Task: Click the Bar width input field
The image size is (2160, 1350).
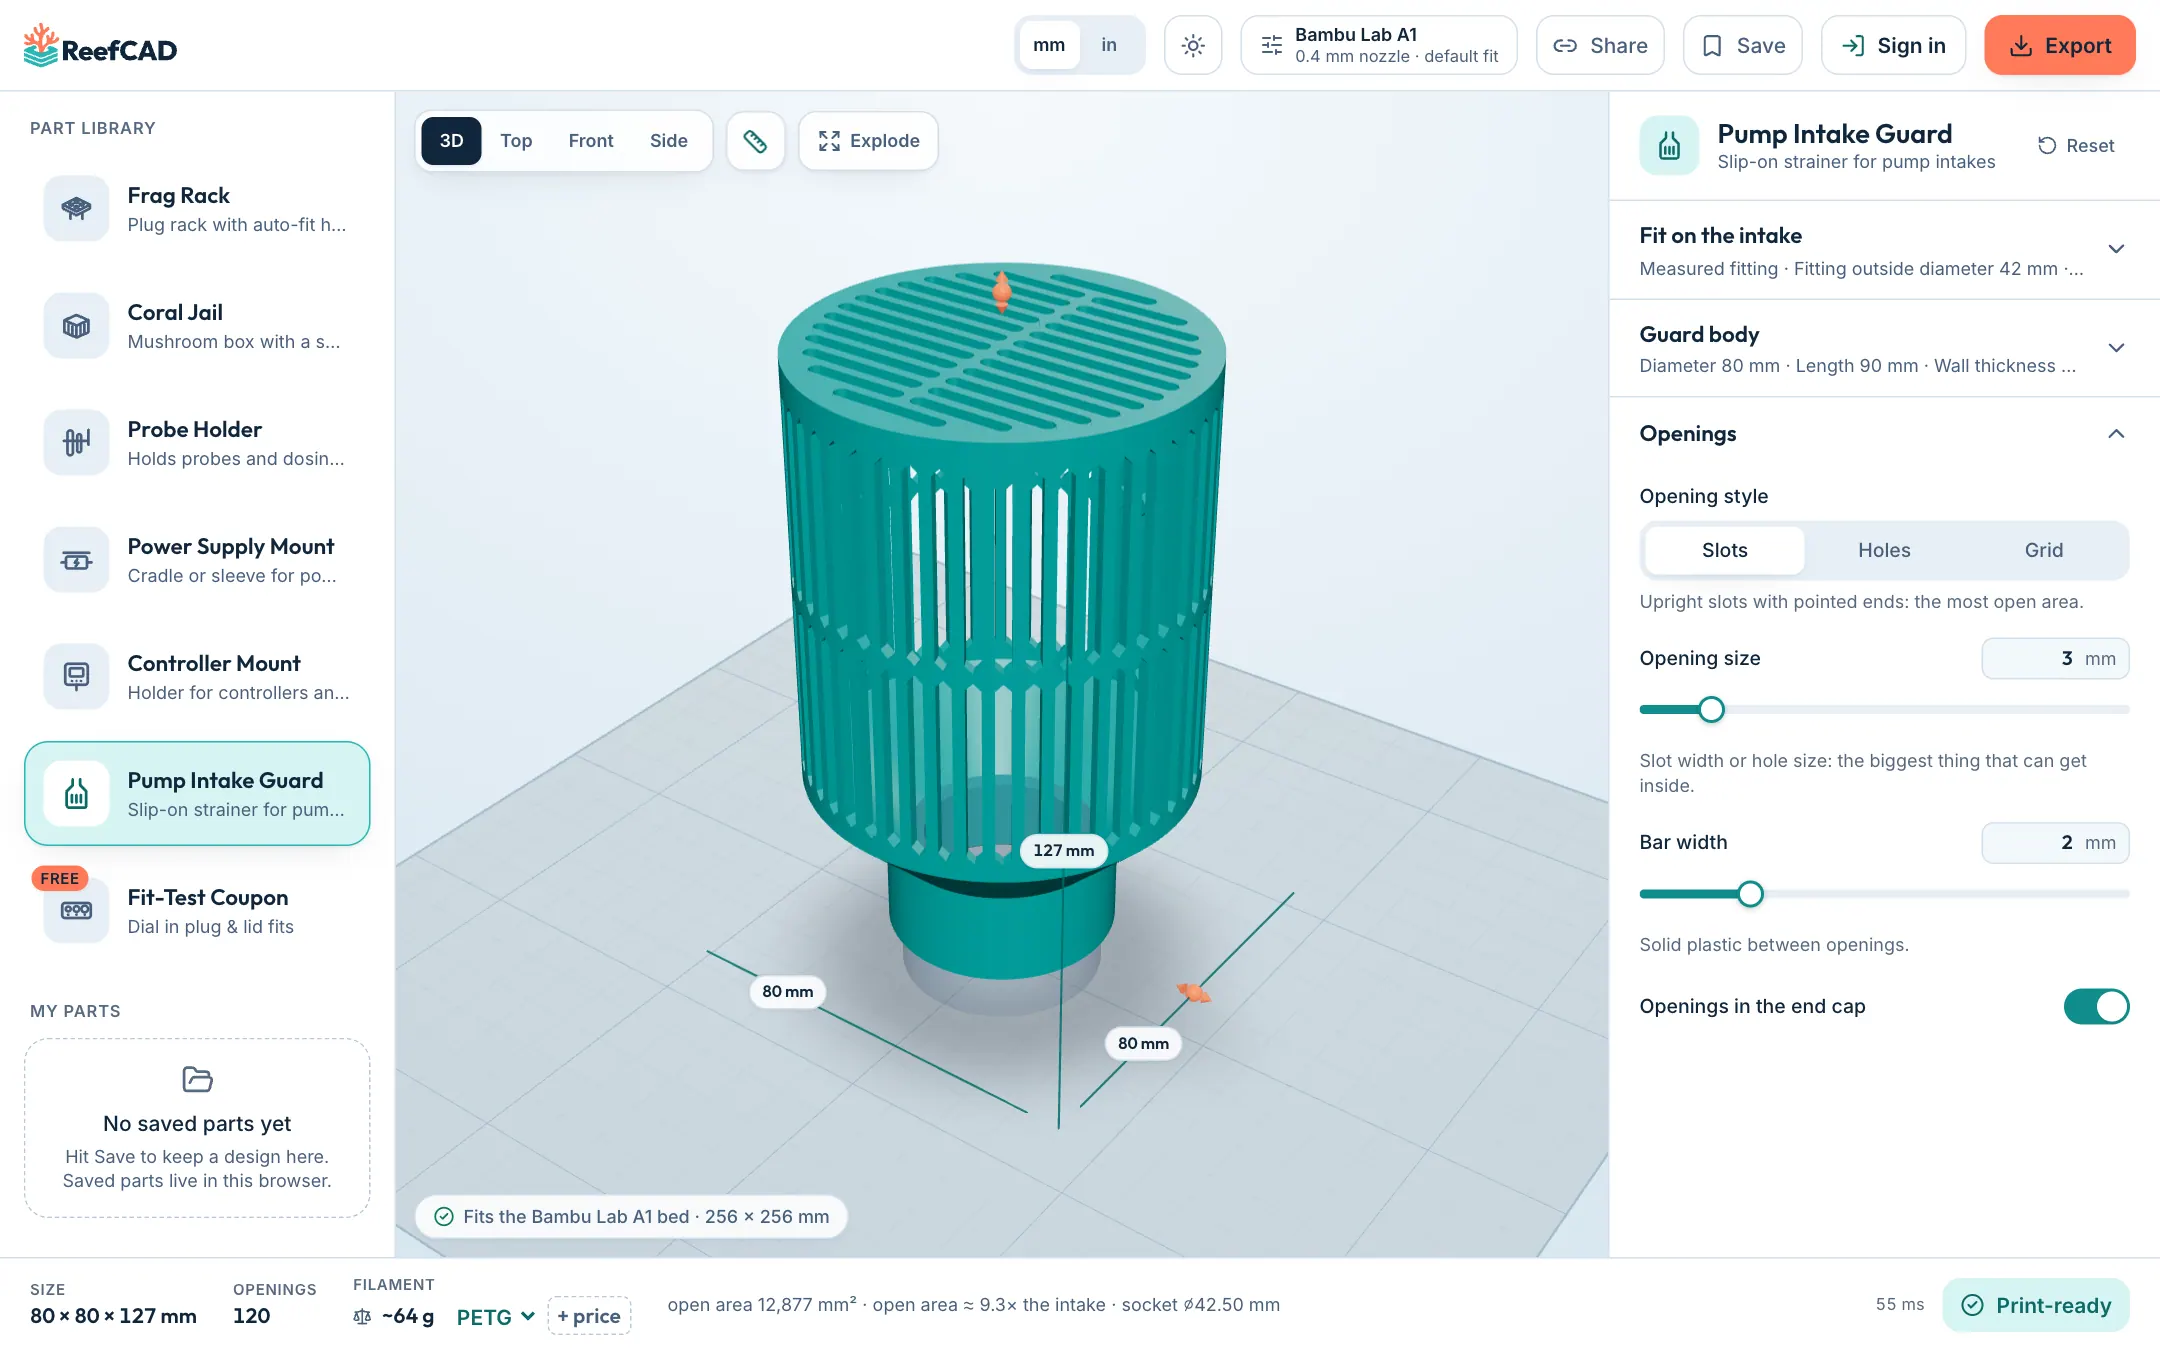Action: pos(2055,843)
